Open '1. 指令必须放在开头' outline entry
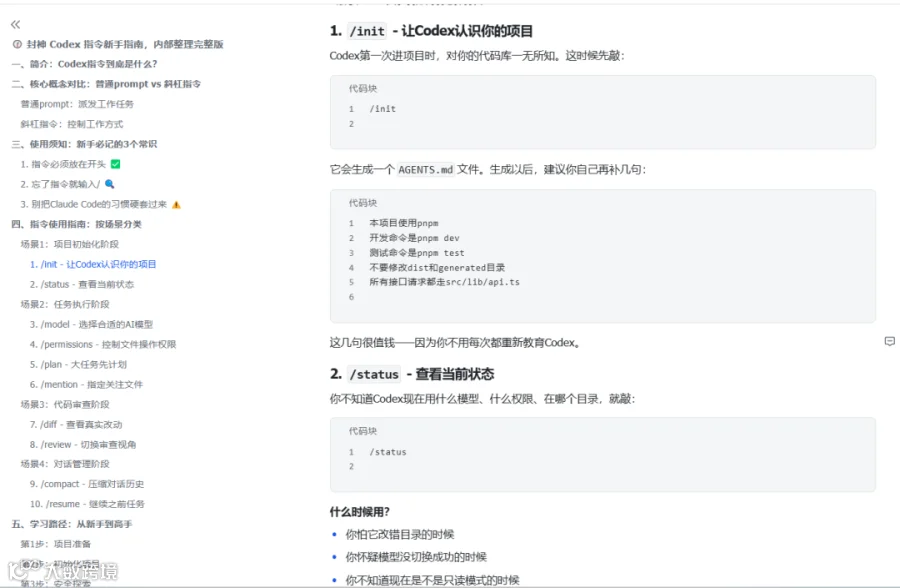Screen dimensions: 900x588 70,164
